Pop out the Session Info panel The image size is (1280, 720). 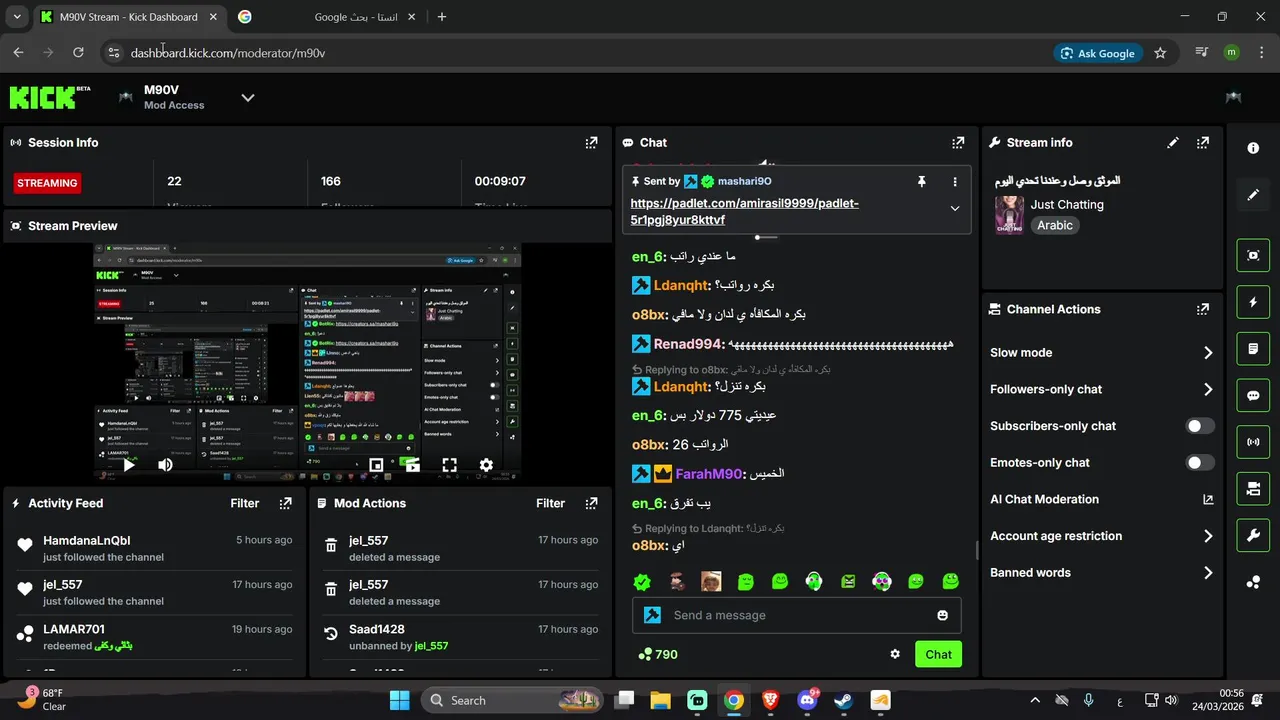591,143
